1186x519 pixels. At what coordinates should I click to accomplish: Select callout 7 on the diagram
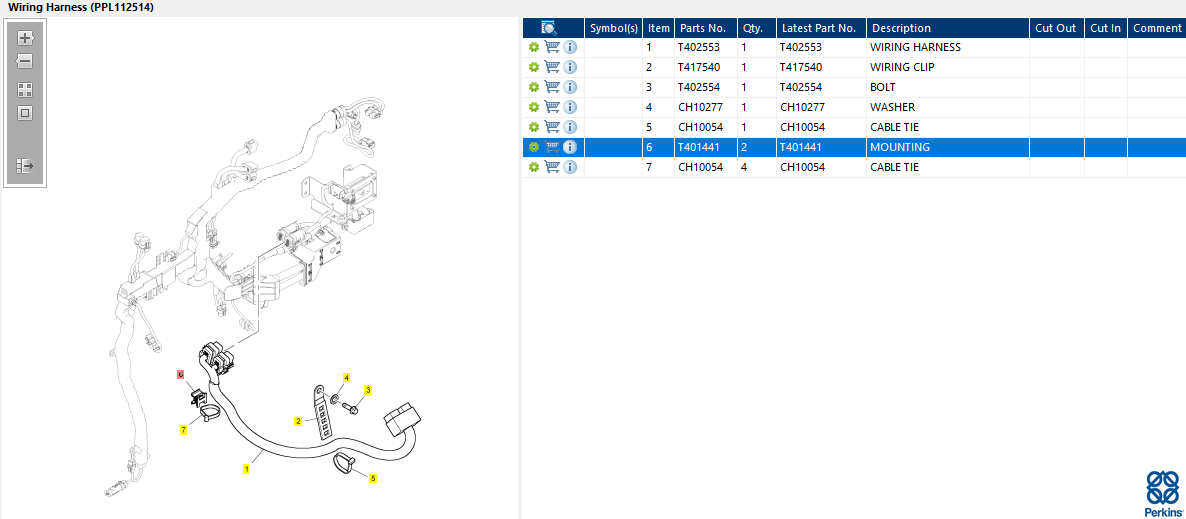coord(183,430)
